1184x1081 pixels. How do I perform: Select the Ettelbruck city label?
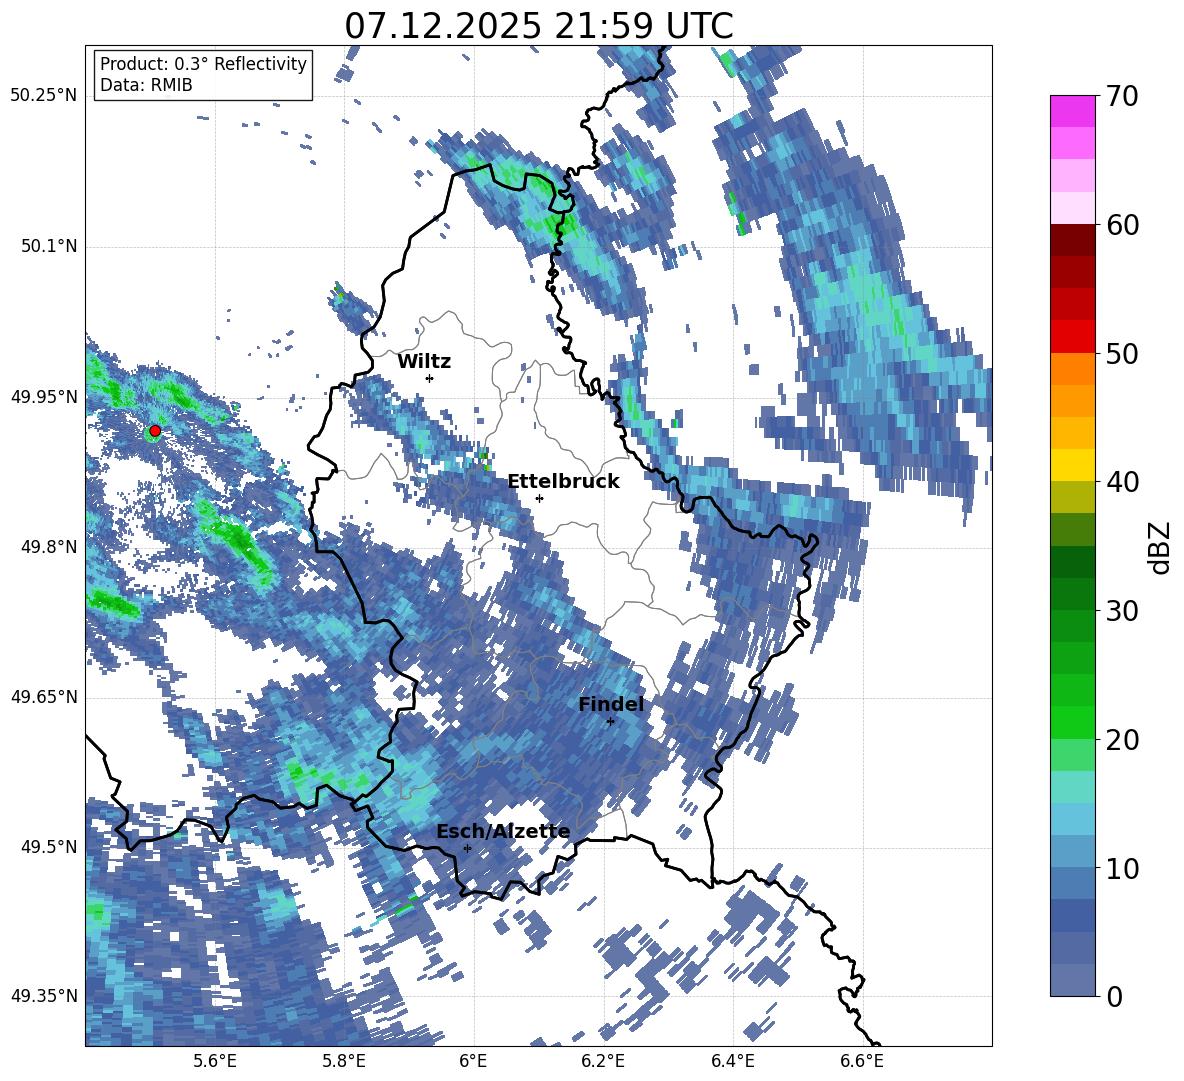coord(563,482)
